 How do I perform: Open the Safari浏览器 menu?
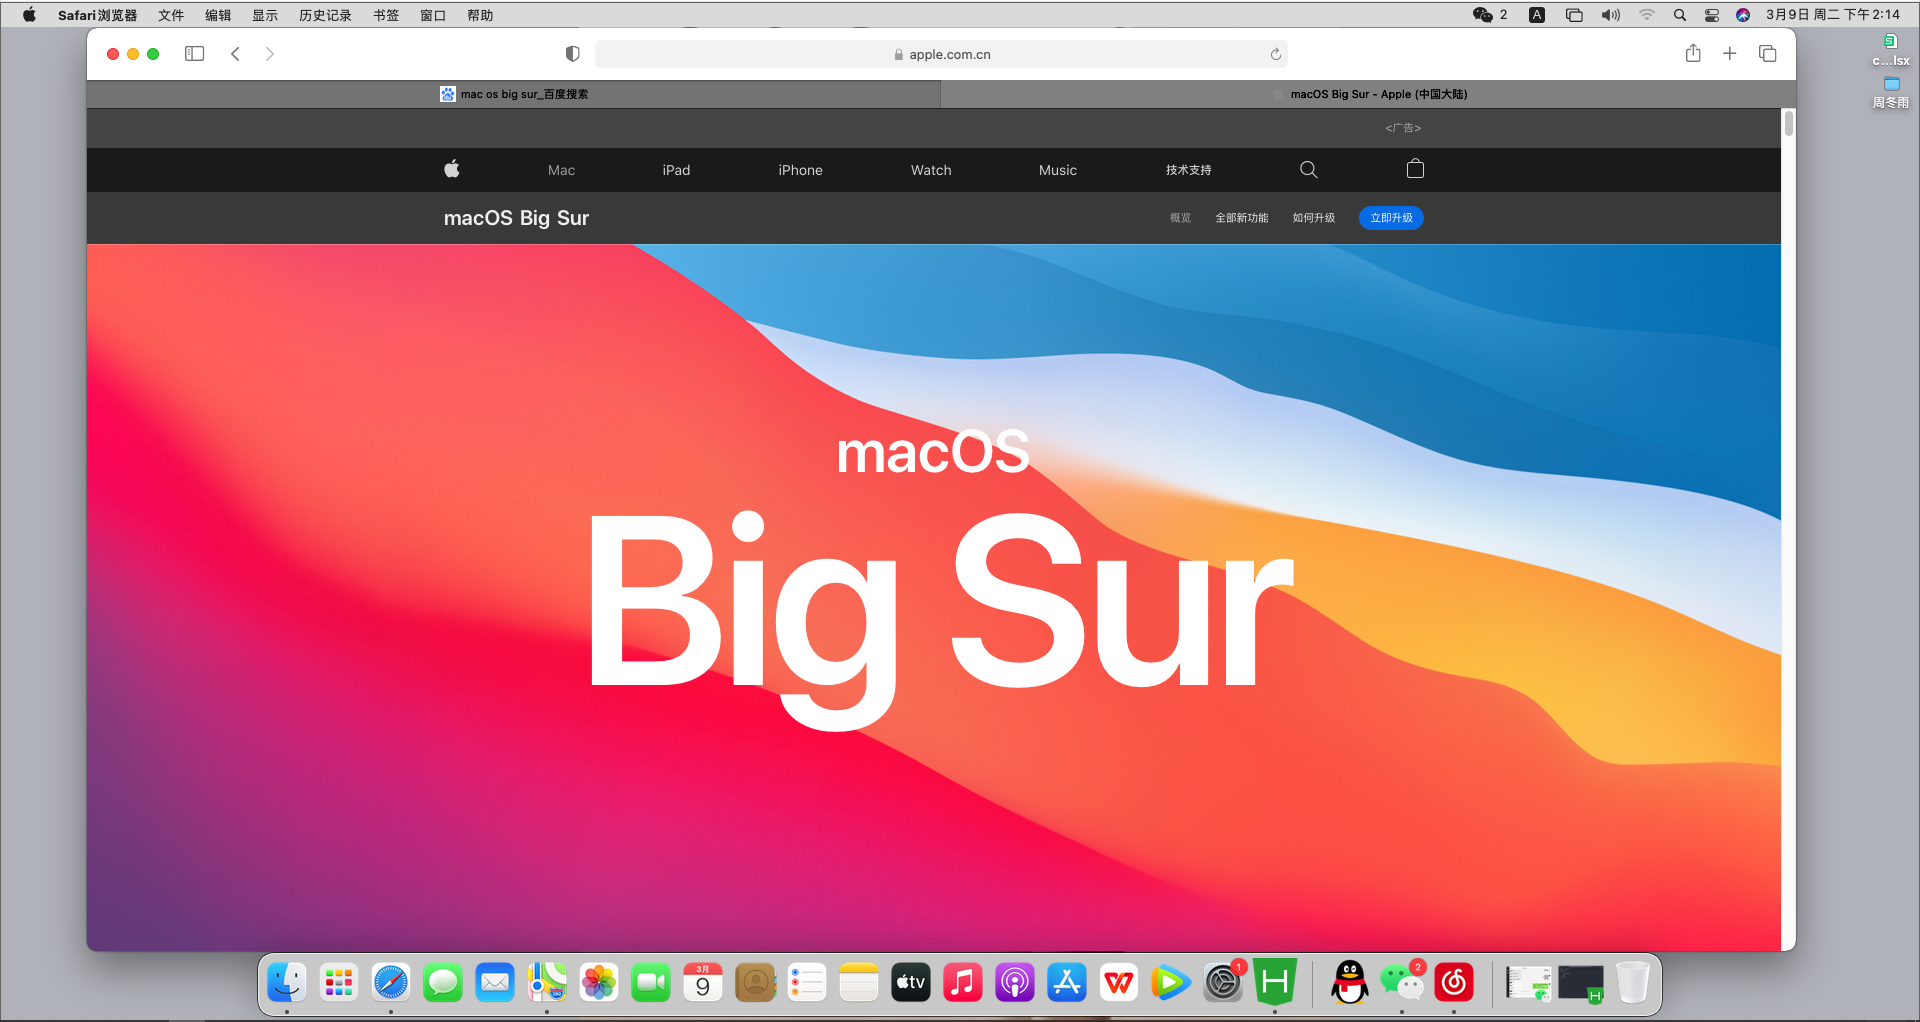coord(97,15)
